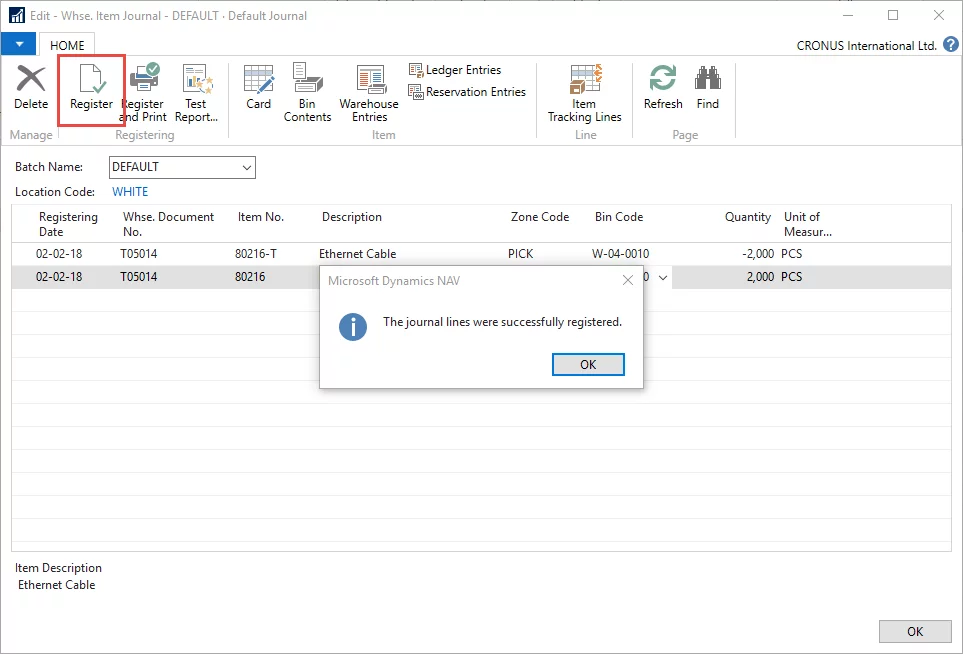Close the Microsoft Dynamics NAV dialog
Image resolution: width=963 pixels, height=654 pixels.
pos(627,281)
